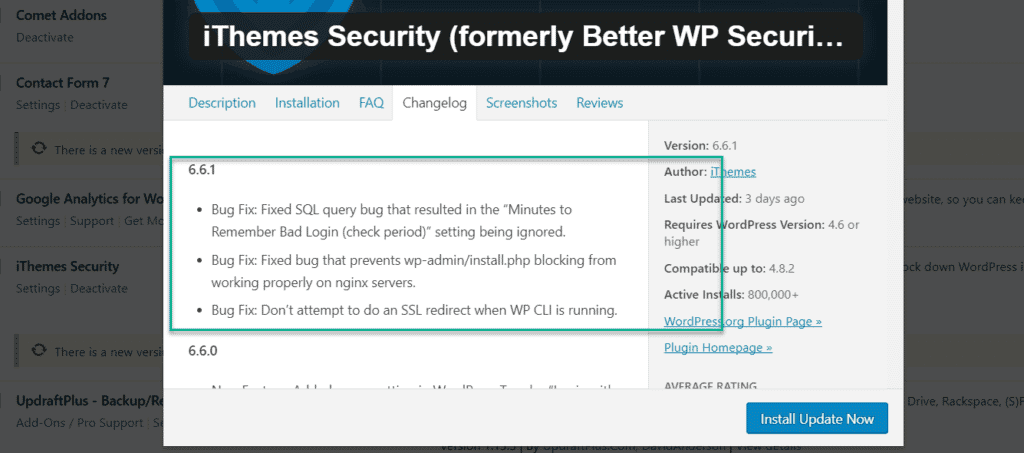Click the Requires WordPress Version text
Screen dimensions: 1024x453
click(762, 233)
